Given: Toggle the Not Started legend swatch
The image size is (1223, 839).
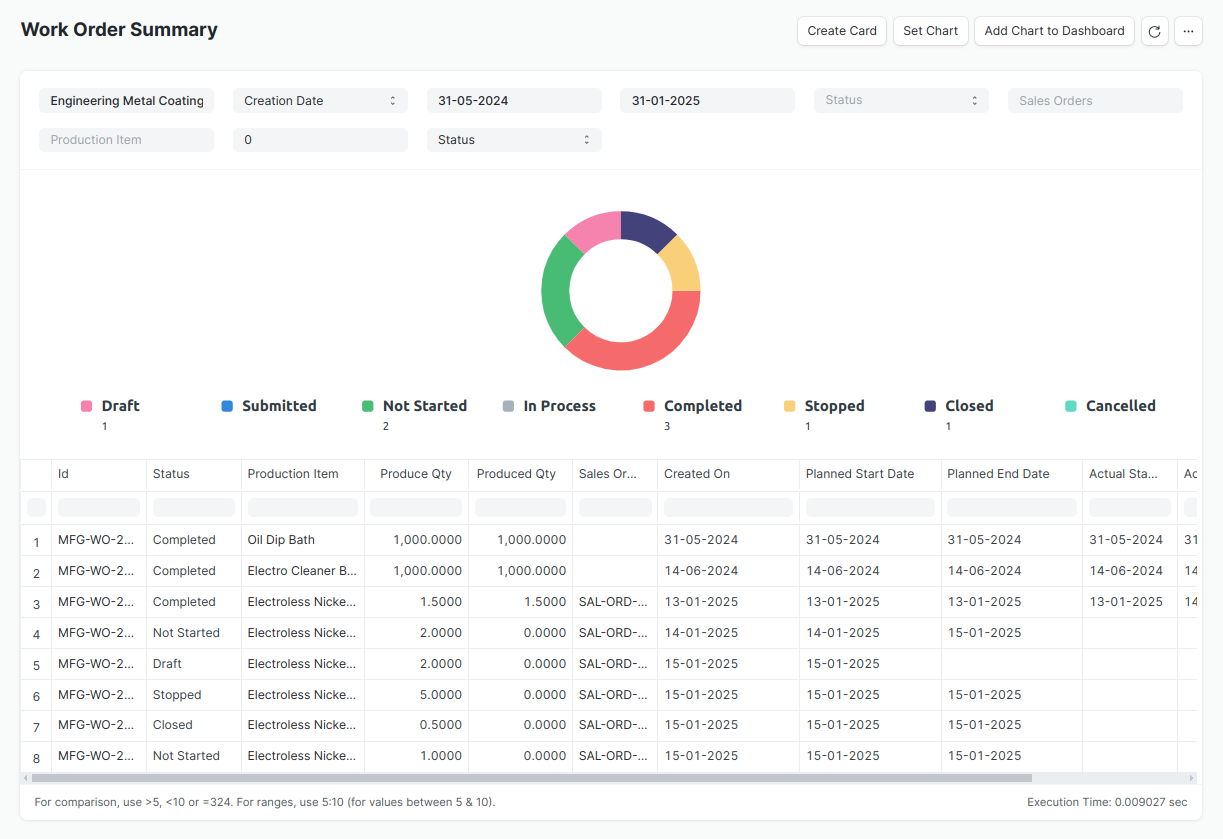Looking at the screenshot, I should (368, 406).
